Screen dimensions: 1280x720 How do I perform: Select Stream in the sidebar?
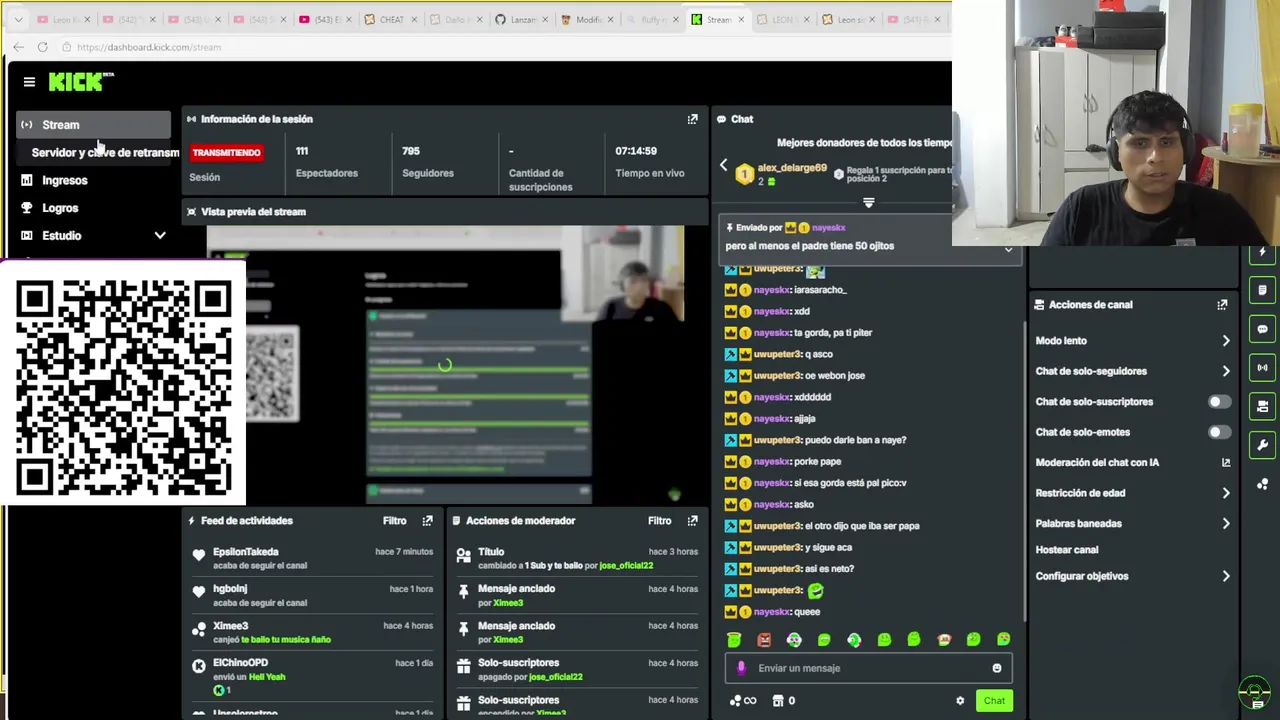94,125
